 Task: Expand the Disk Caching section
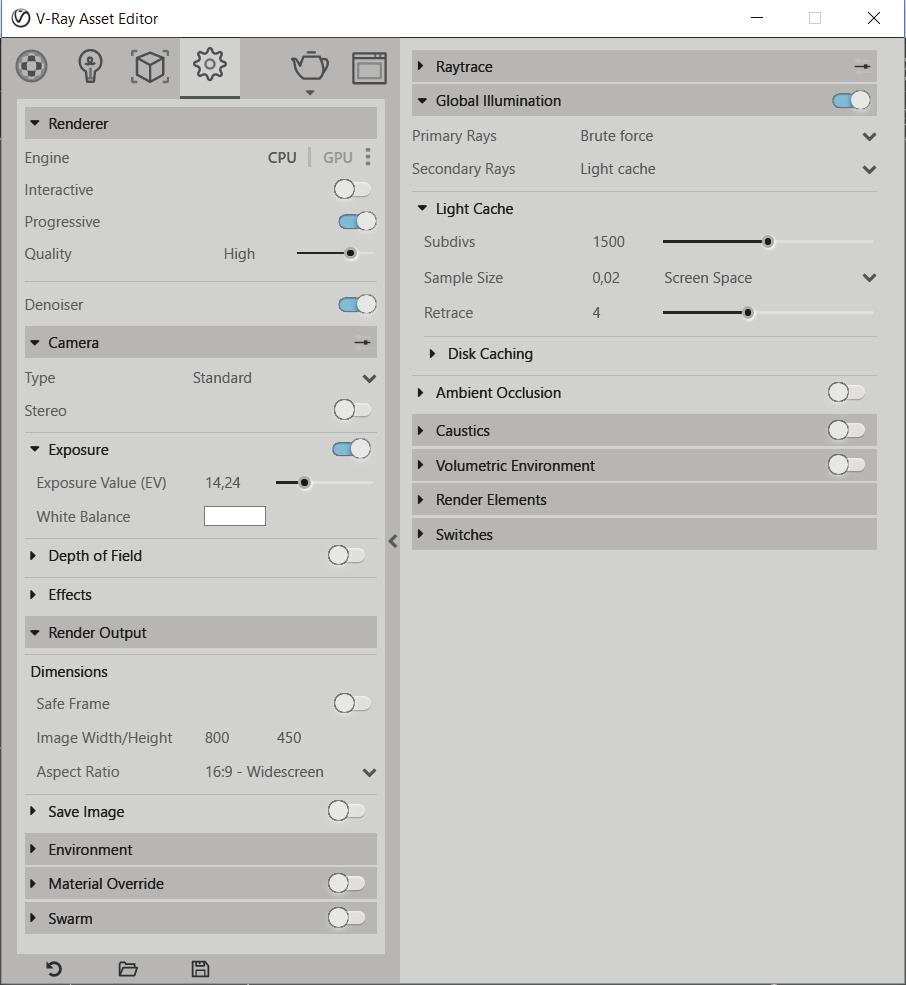432,354
